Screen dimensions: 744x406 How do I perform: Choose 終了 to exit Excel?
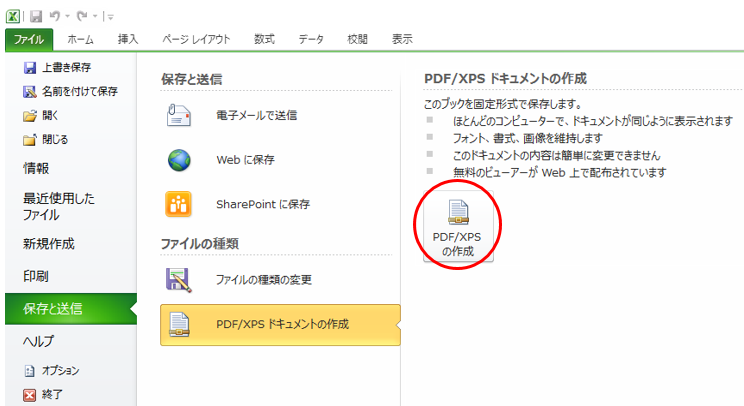[52, 395]
